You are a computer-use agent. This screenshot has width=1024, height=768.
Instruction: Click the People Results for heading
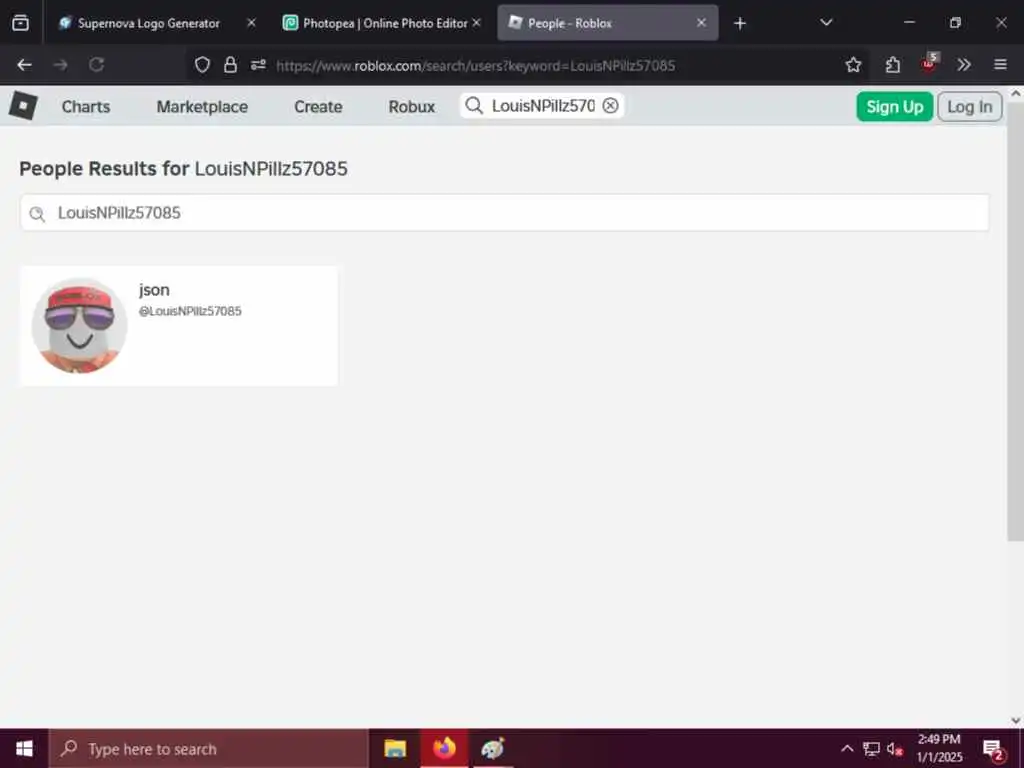(x=184, y=168)
